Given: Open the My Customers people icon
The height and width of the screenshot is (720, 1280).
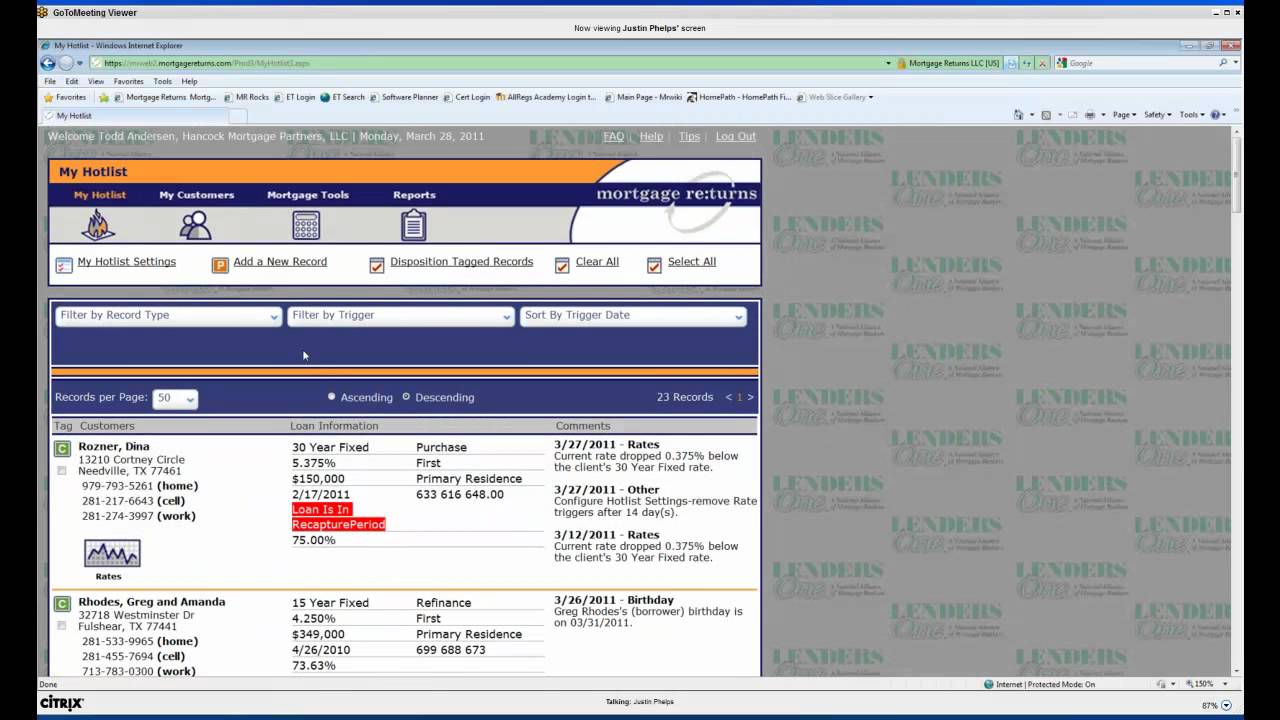Looking at the screenshot, I should pos(195,225).
